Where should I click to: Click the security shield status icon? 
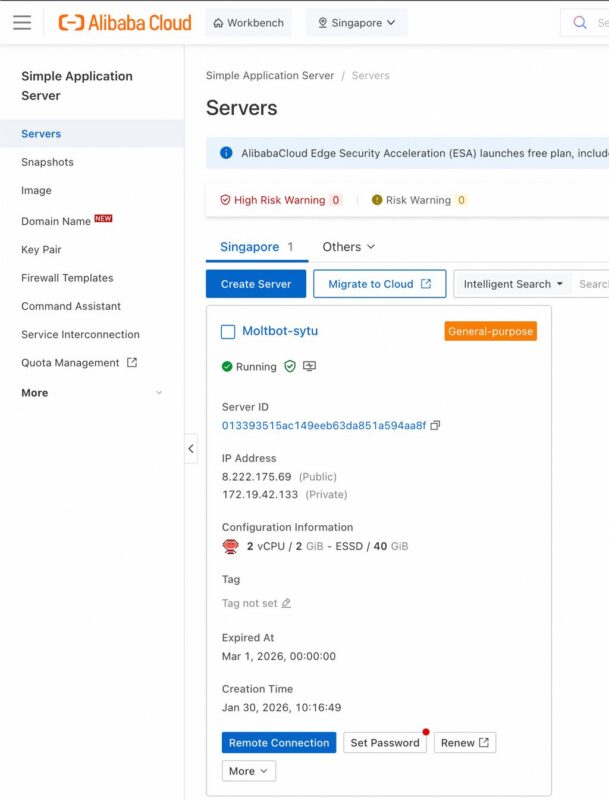290,367
